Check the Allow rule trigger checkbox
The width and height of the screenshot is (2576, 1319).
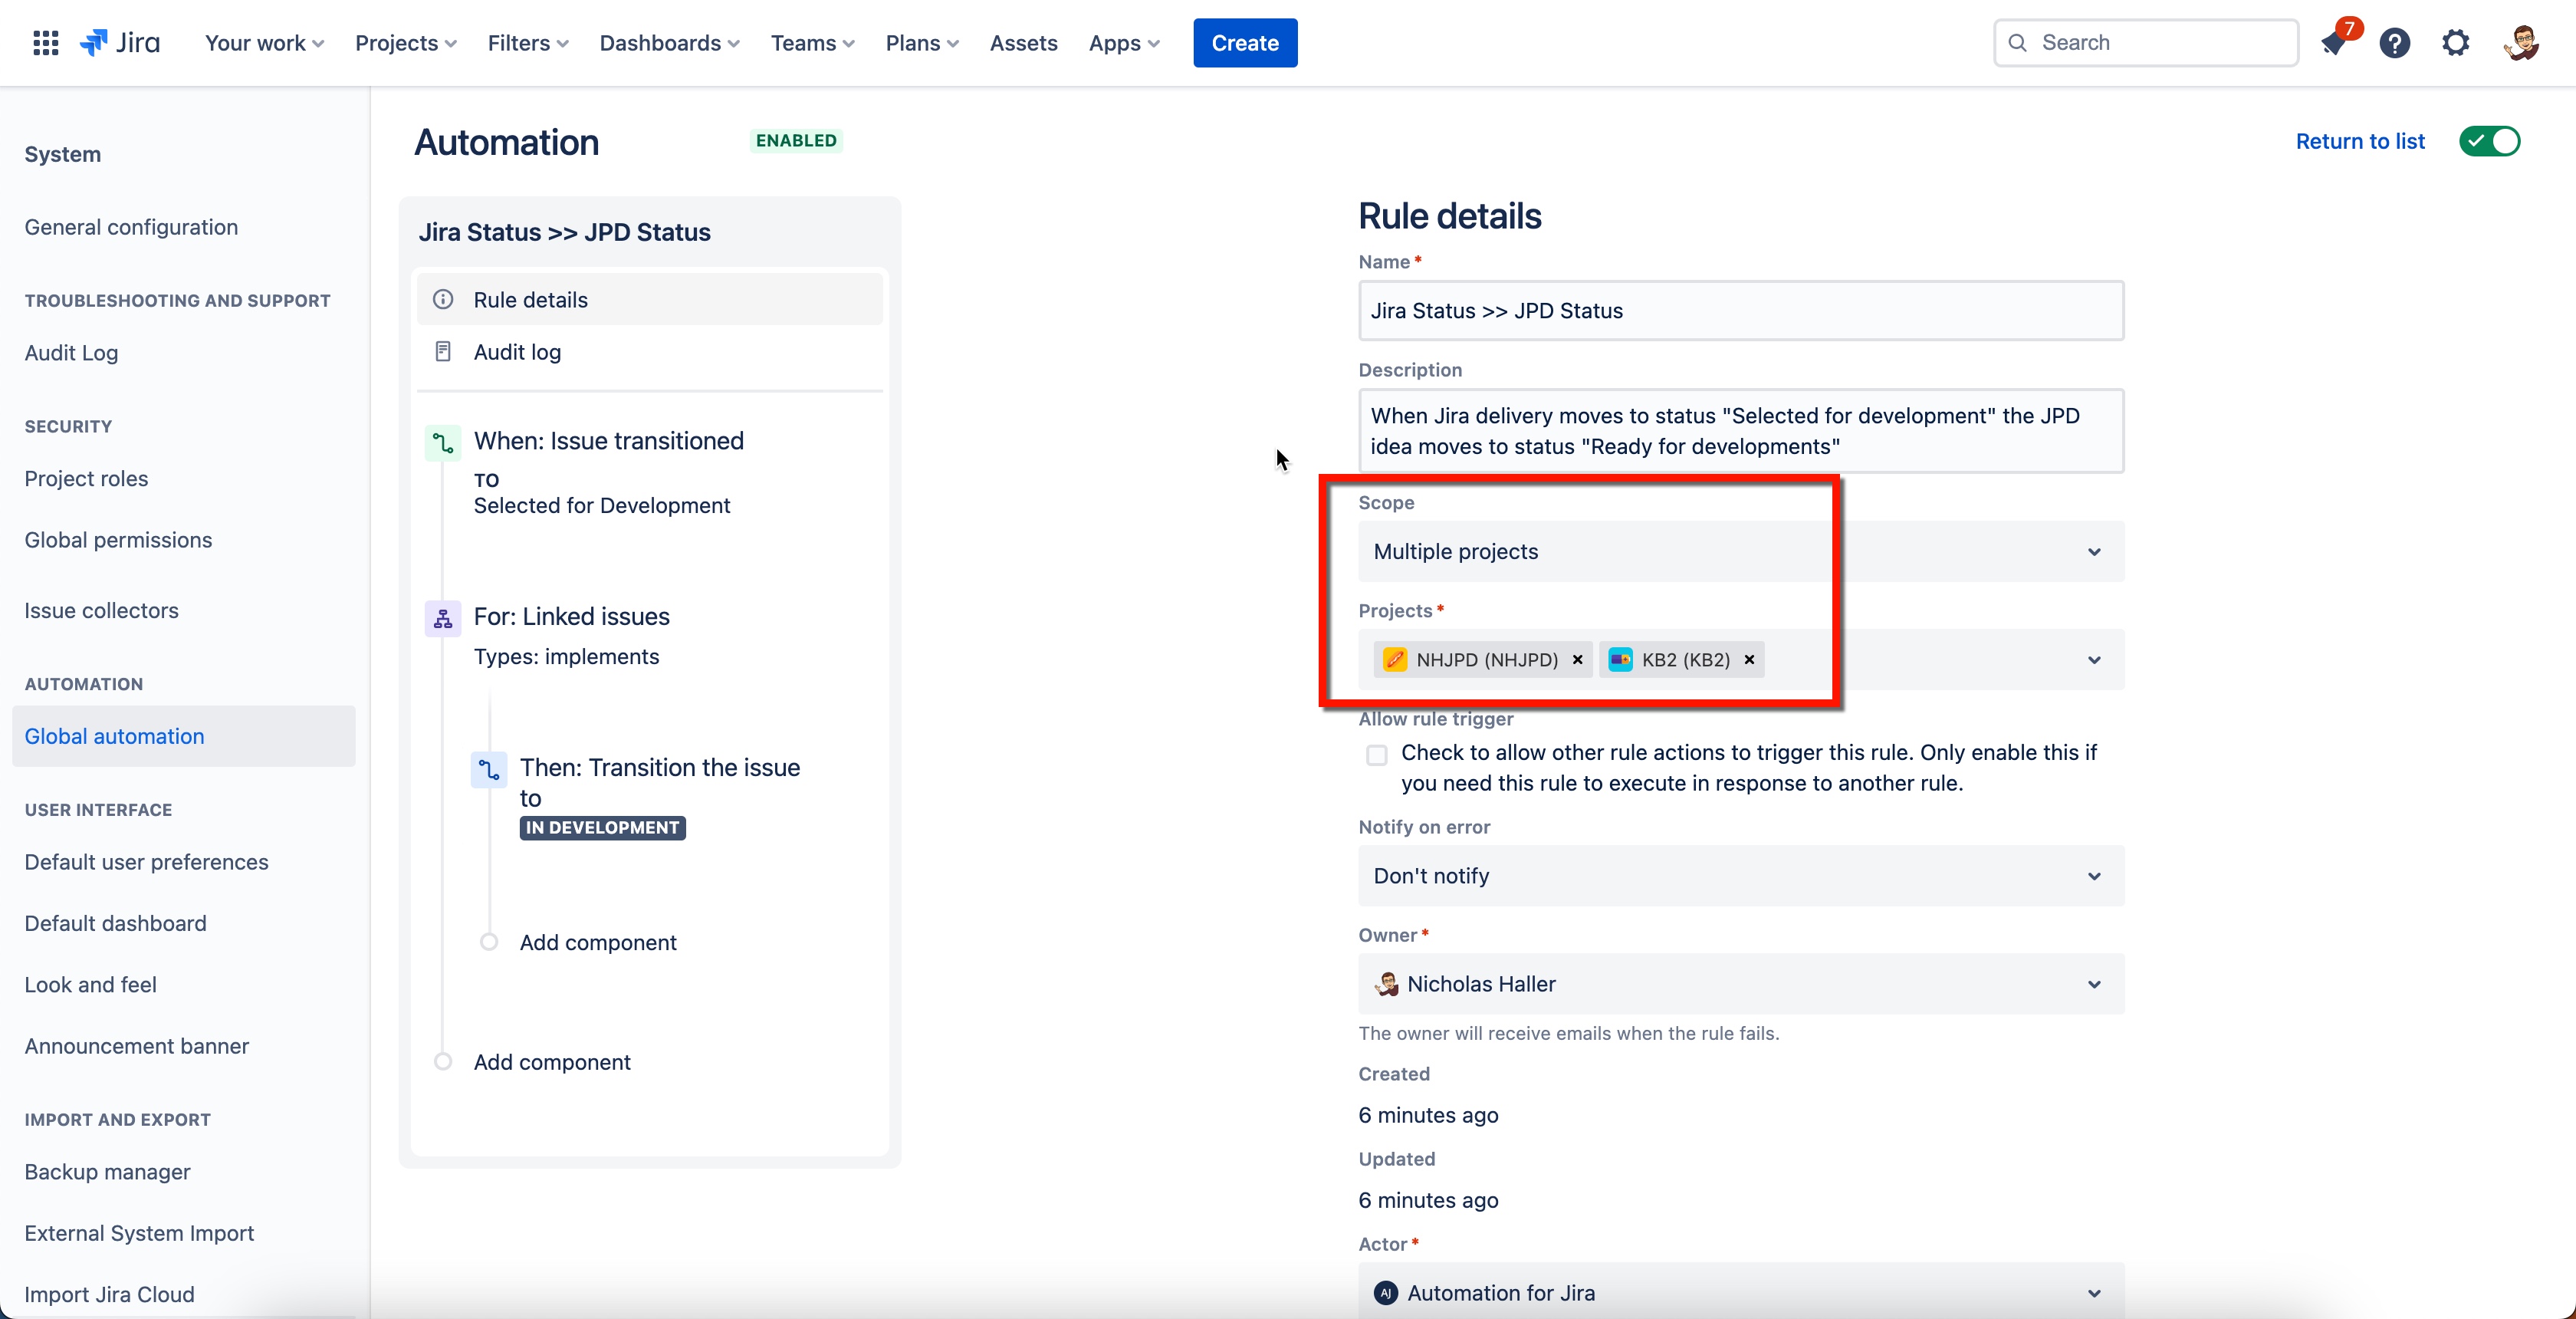(x=1376, y=755)
